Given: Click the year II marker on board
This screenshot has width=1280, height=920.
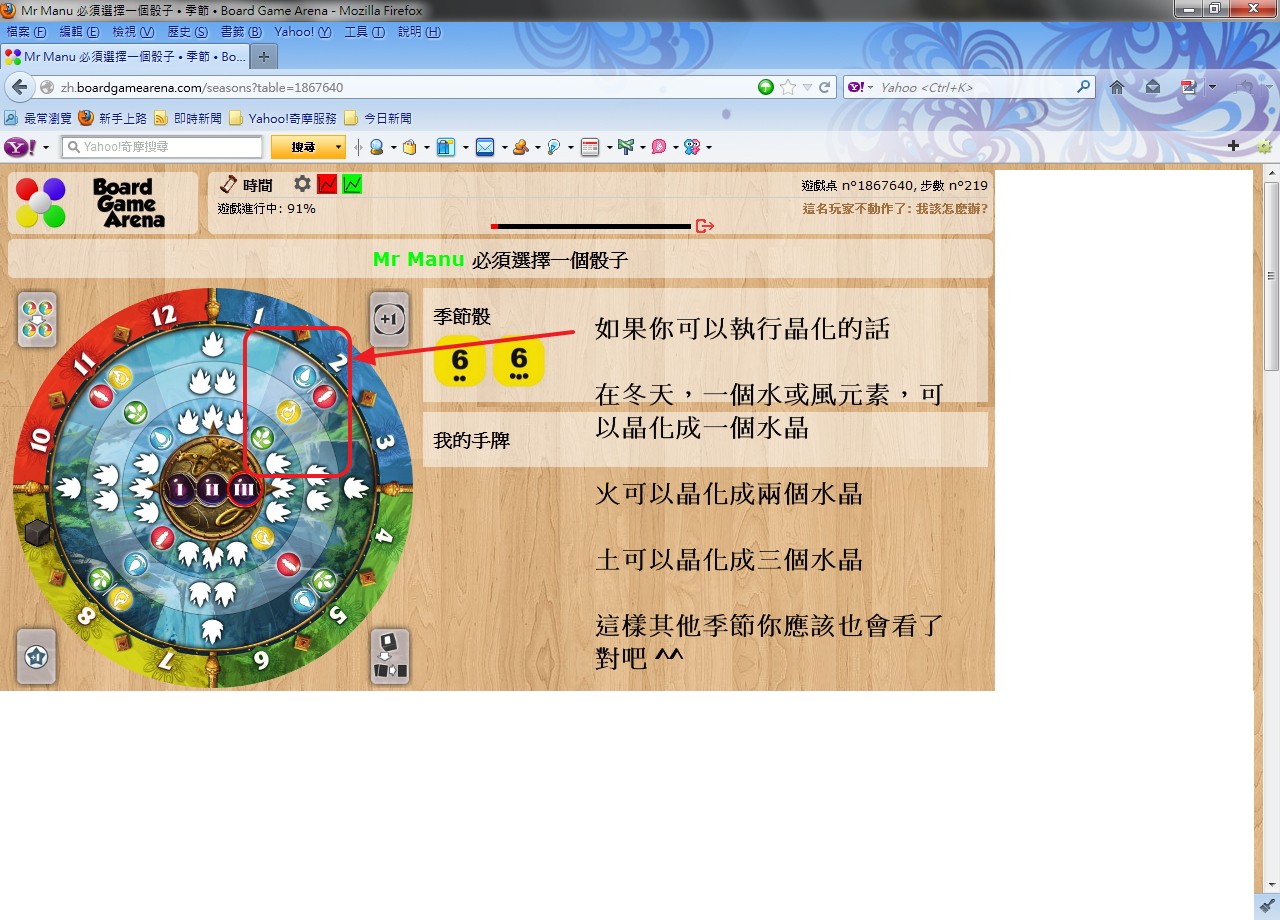Looking at the screenshot, I should [x=212, y=489].
